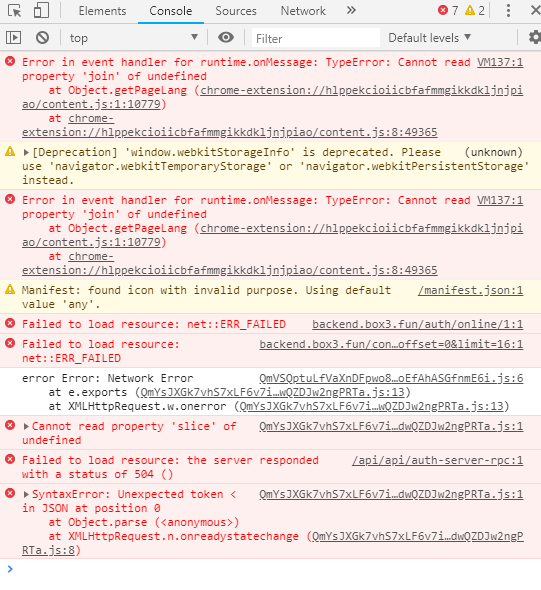Open console settings gear icon

coord(535,38)
